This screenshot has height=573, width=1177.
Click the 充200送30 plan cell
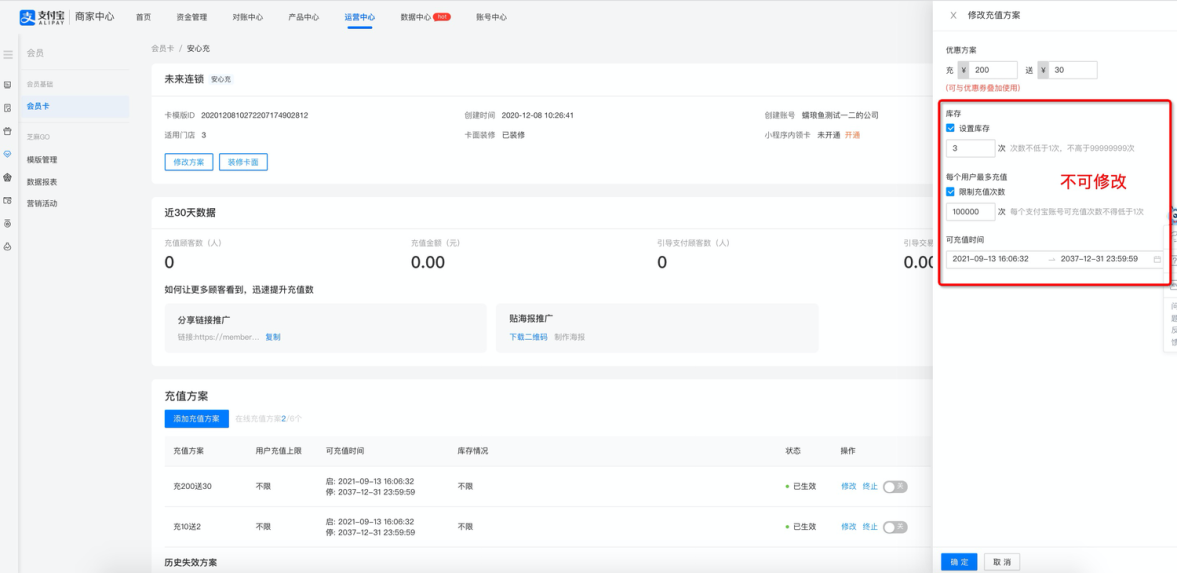(192, 486)
